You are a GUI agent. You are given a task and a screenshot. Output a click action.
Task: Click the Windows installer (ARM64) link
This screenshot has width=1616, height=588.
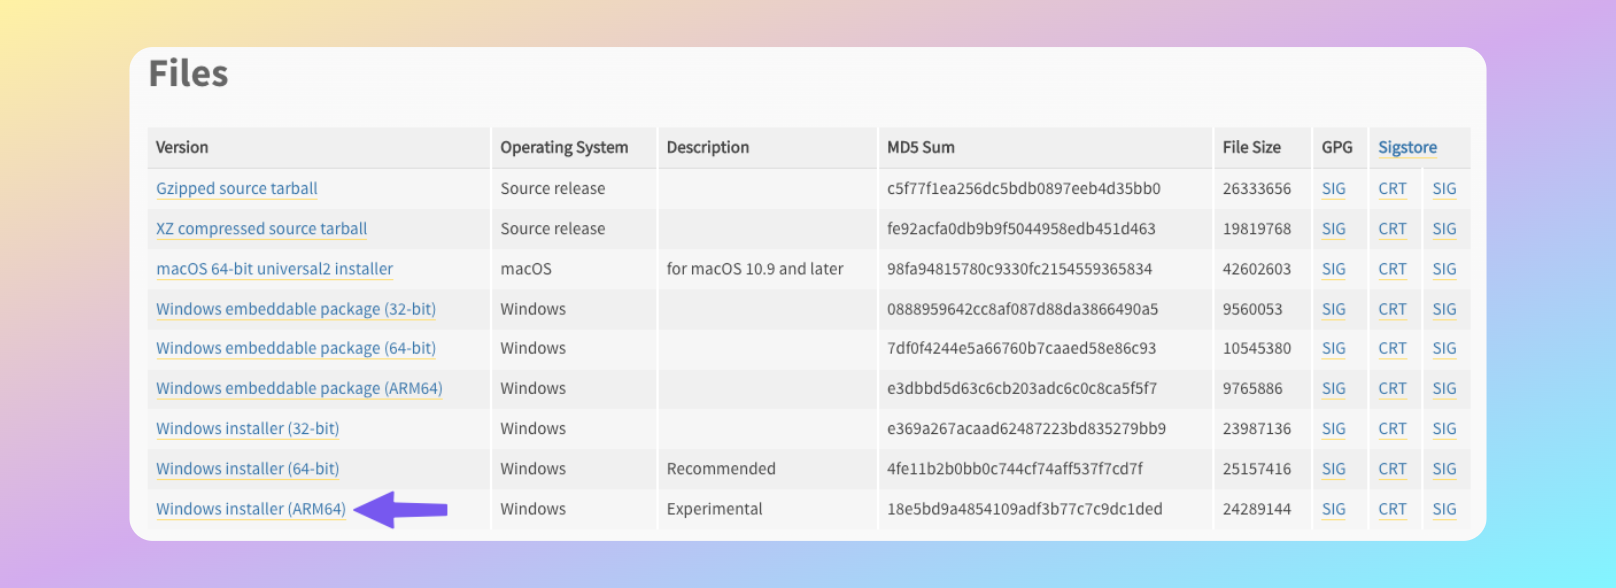[250, 509]
